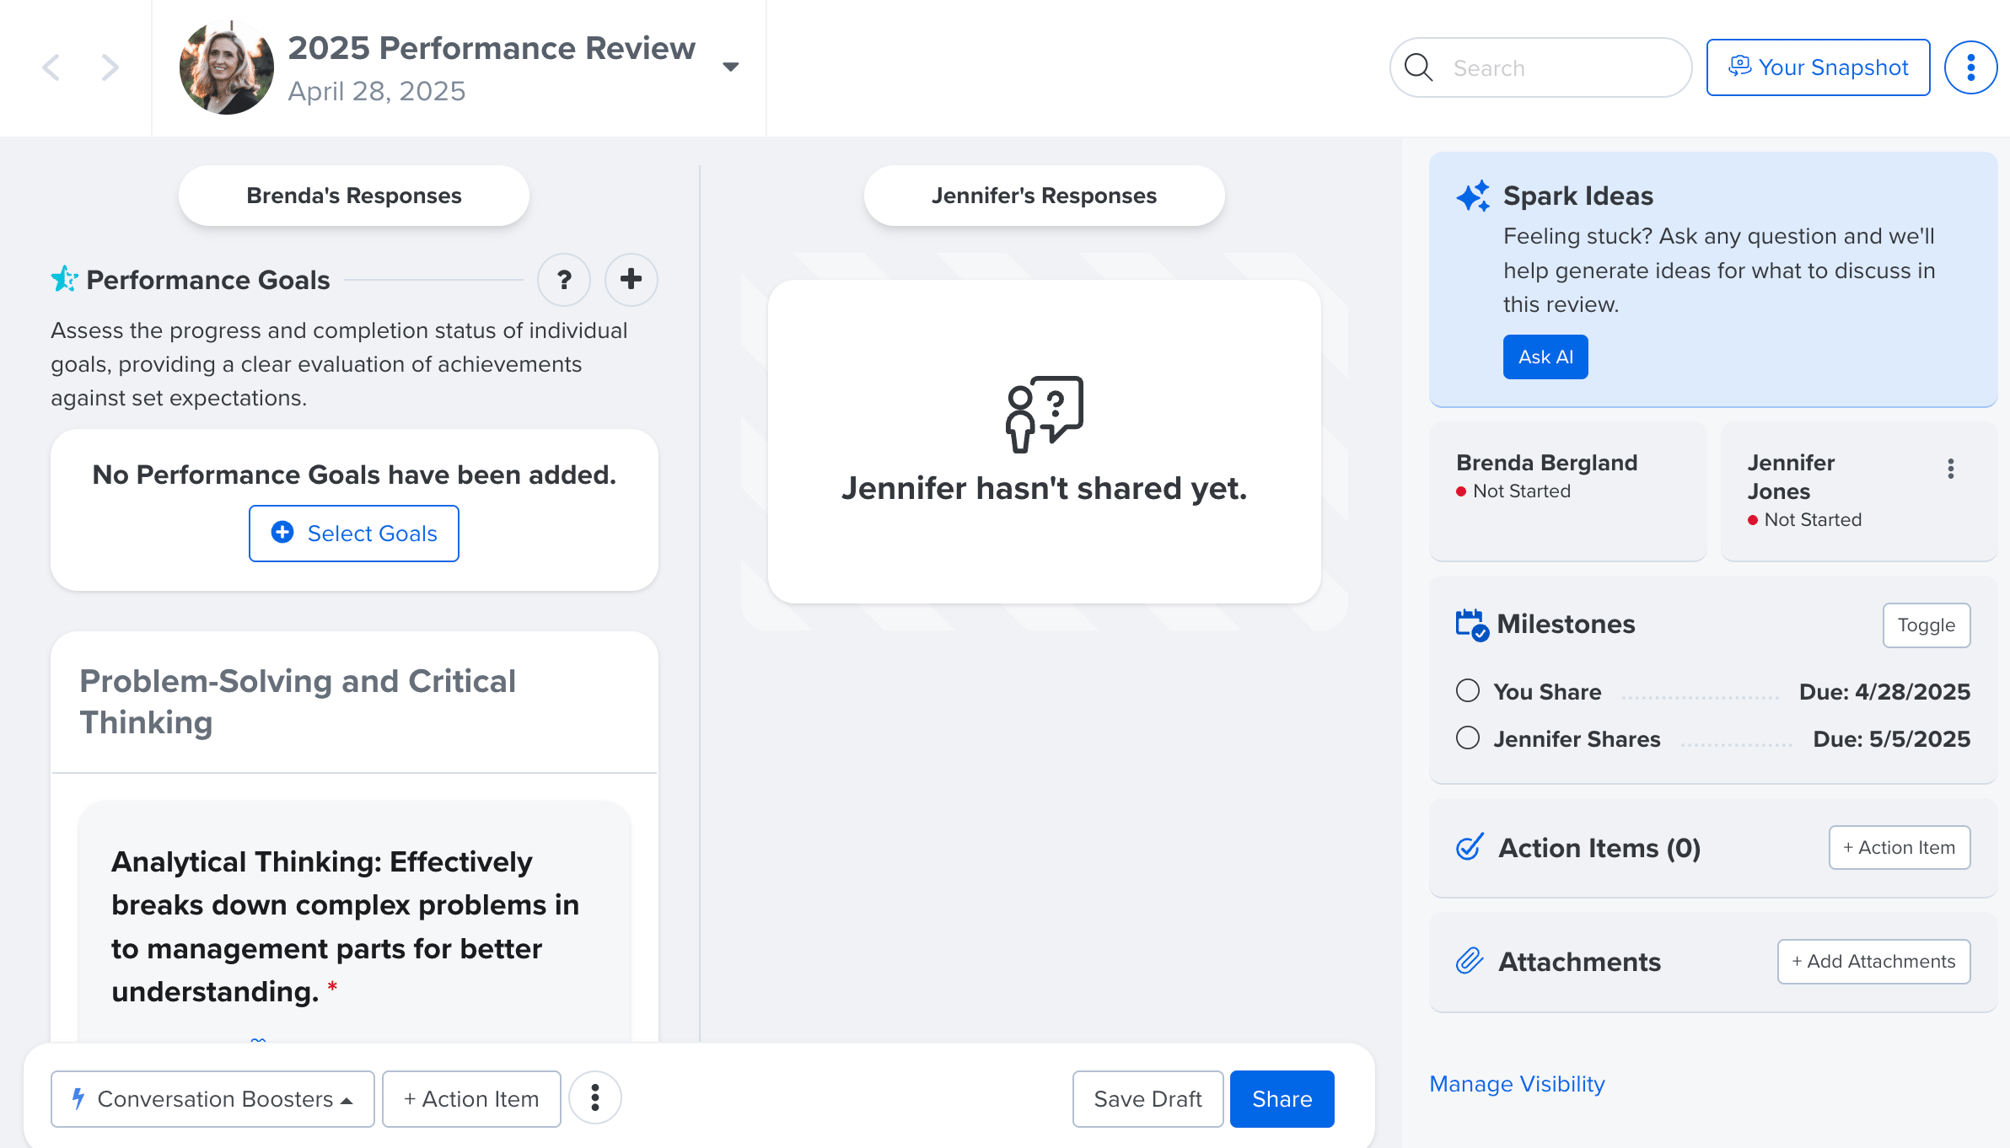
Task: Click the search magnifier icon
Action: point(1418,67)
